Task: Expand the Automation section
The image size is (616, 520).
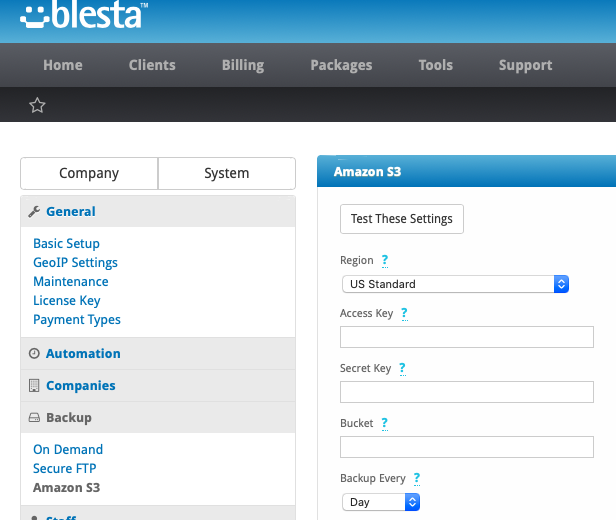Action: (x=158, y=353)
